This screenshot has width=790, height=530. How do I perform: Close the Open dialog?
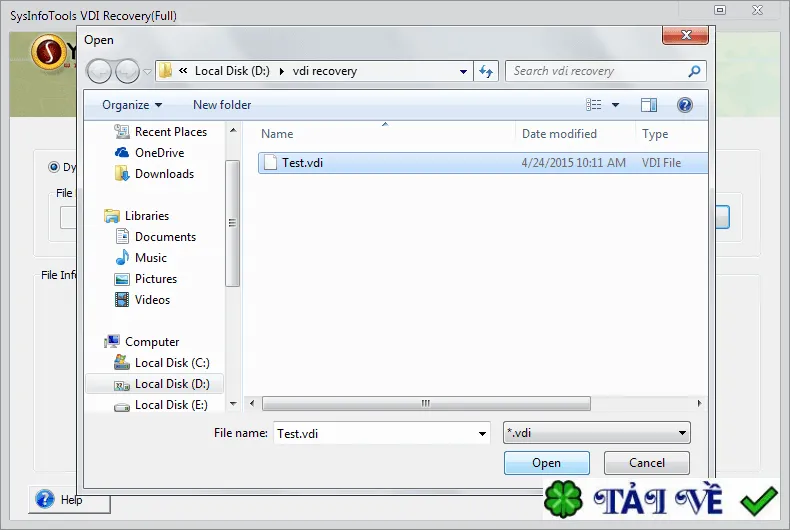tap(685, 35)
